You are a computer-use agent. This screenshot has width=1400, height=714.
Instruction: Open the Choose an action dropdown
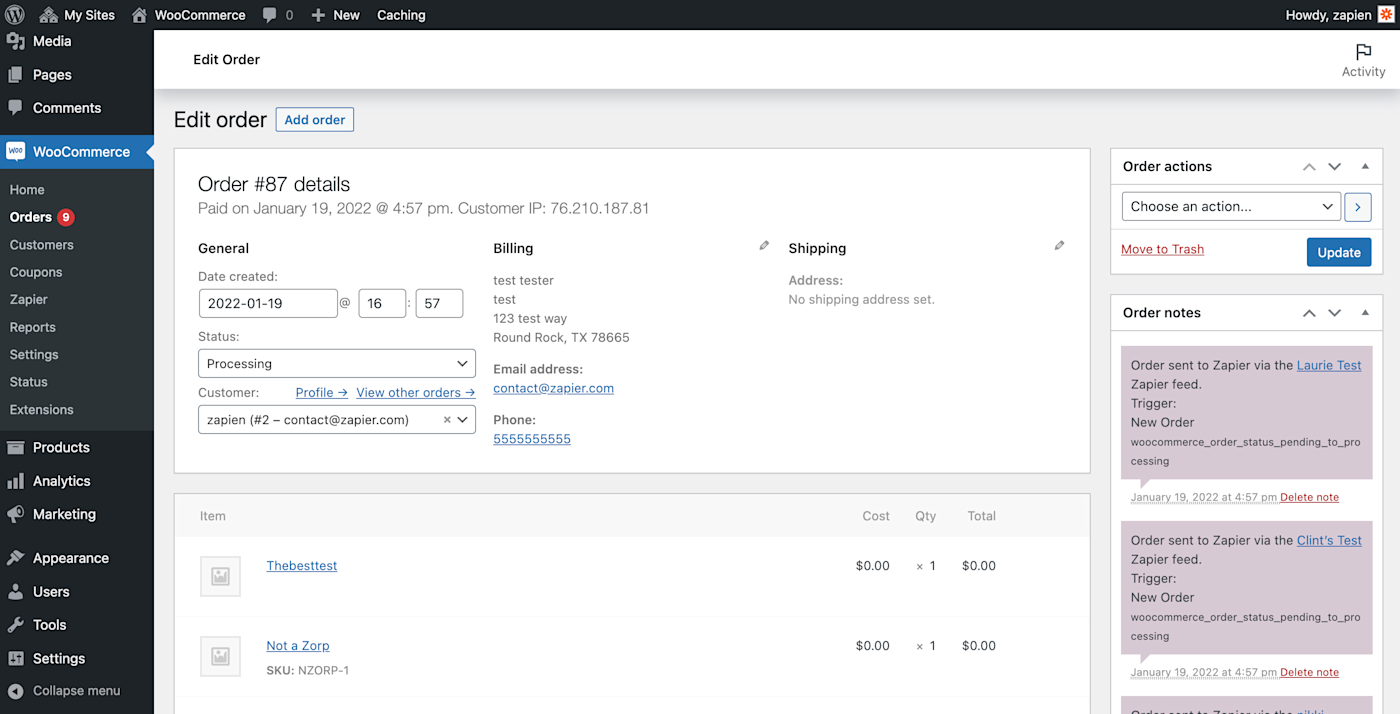click(x=1231, y=207)
